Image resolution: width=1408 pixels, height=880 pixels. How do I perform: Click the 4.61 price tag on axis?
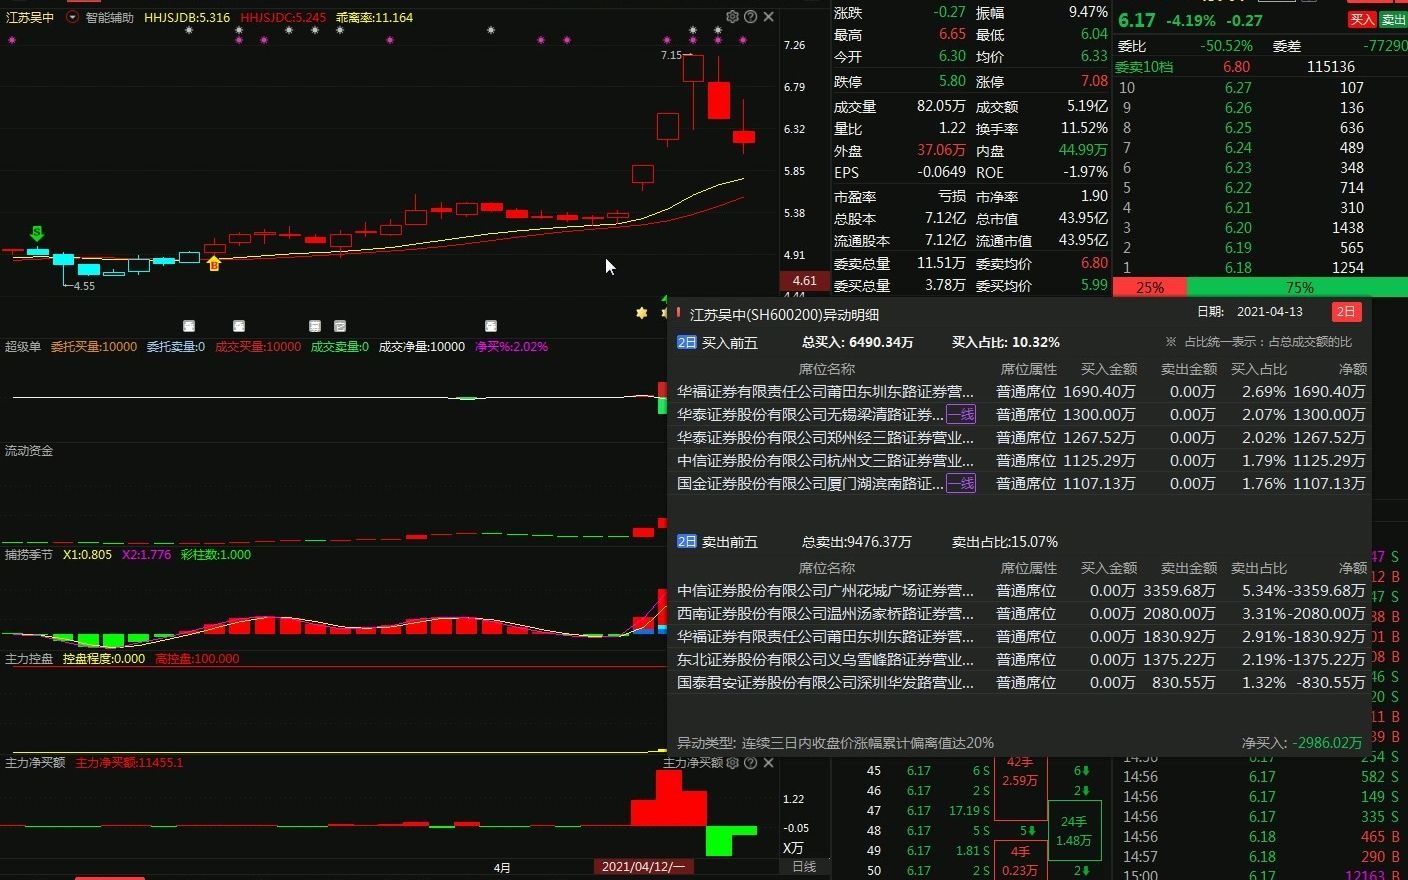[x=804, y=281]
